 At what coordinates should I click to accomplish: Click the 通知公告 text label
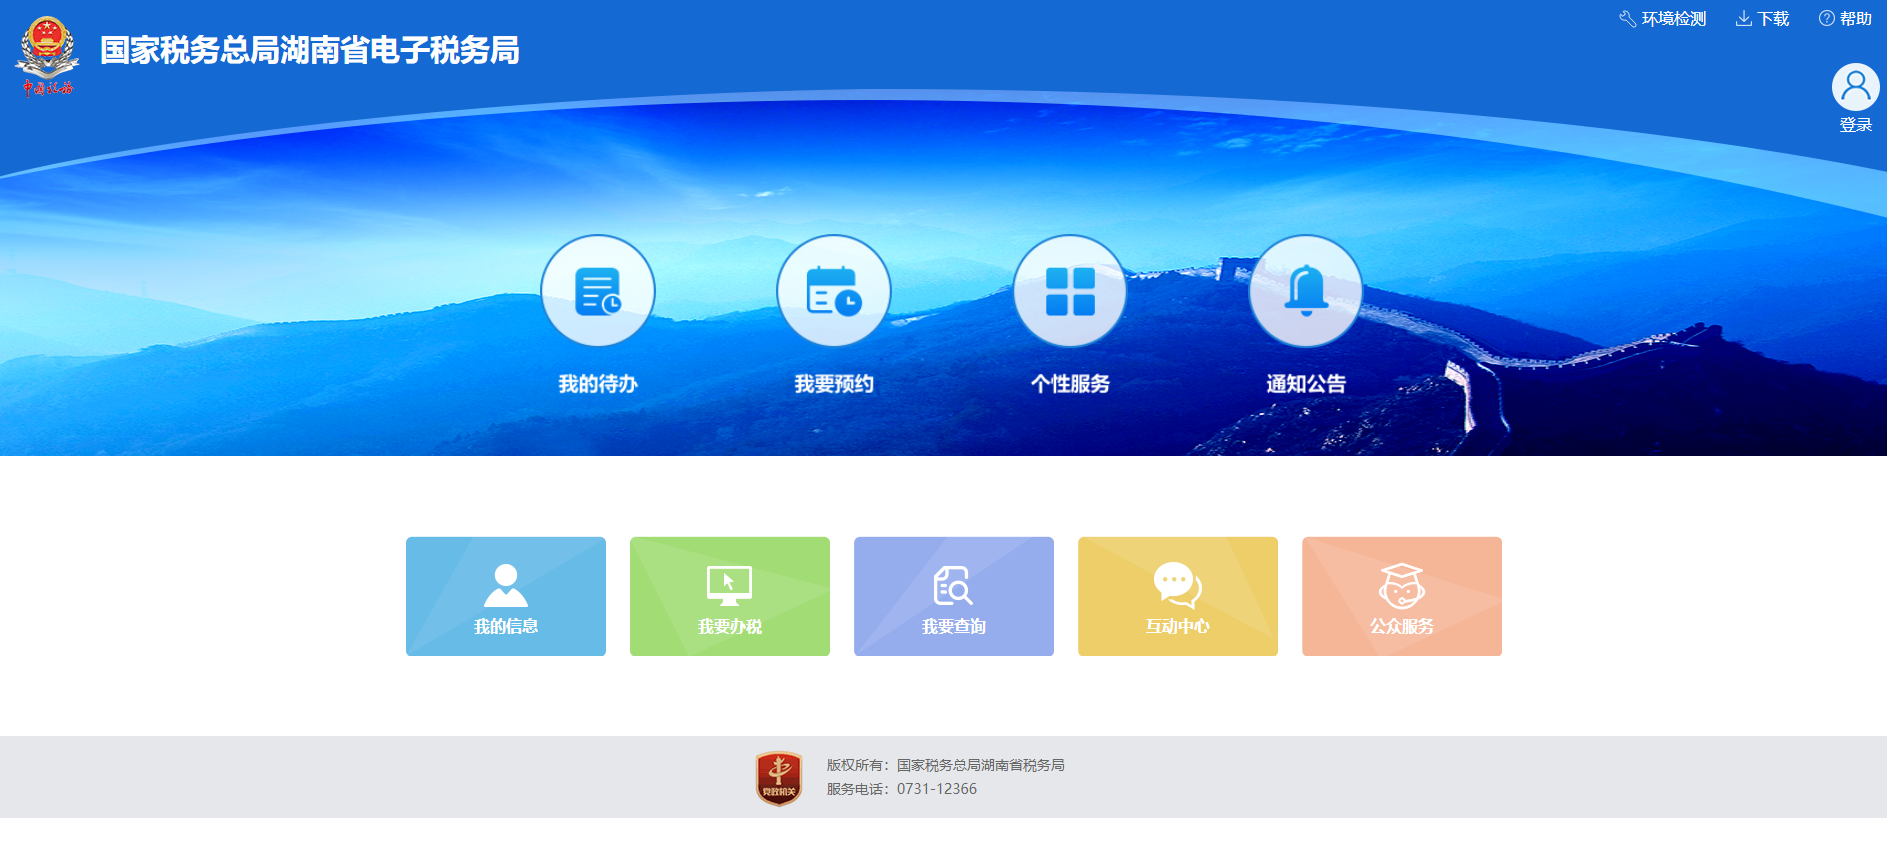(x=1306, y=384)
